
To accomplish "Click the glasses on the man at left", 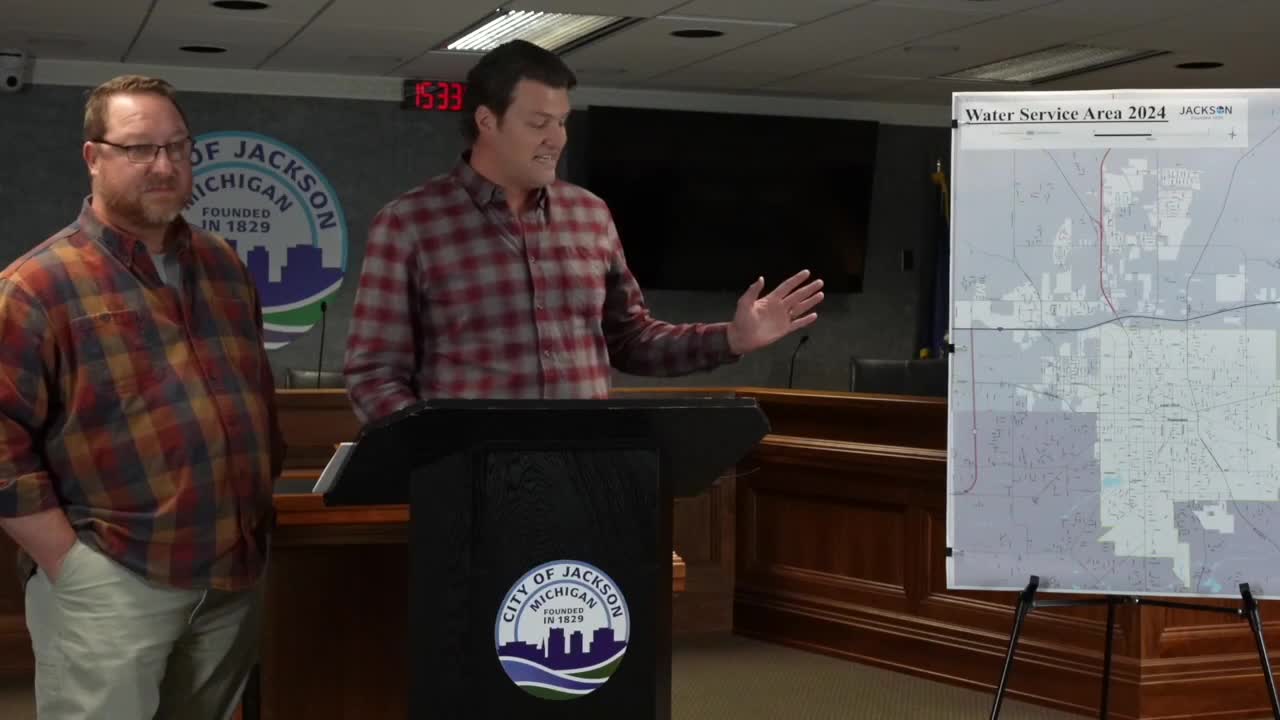I will [x=147, y=151].
